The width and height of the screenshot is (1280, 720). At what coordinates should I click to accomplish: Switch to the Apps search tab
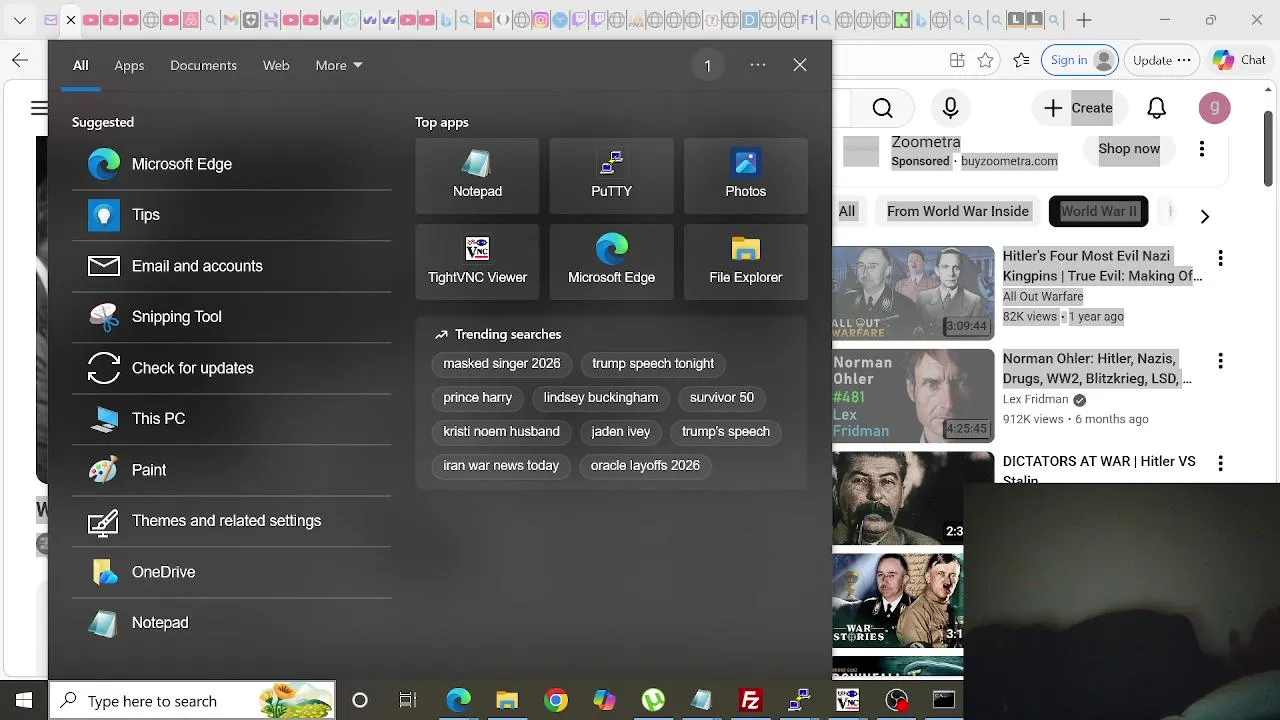click(129, 65)
